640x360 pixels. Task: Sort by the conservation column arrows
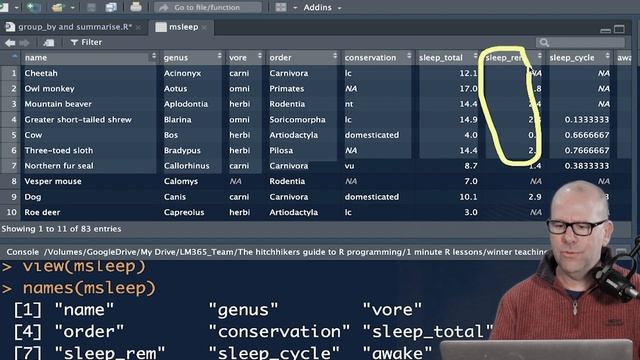click(409, 56)
